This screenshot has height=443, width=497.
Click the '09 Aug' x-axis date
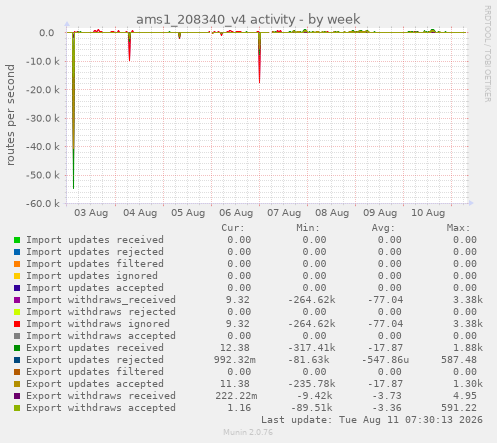coord(380,213)
